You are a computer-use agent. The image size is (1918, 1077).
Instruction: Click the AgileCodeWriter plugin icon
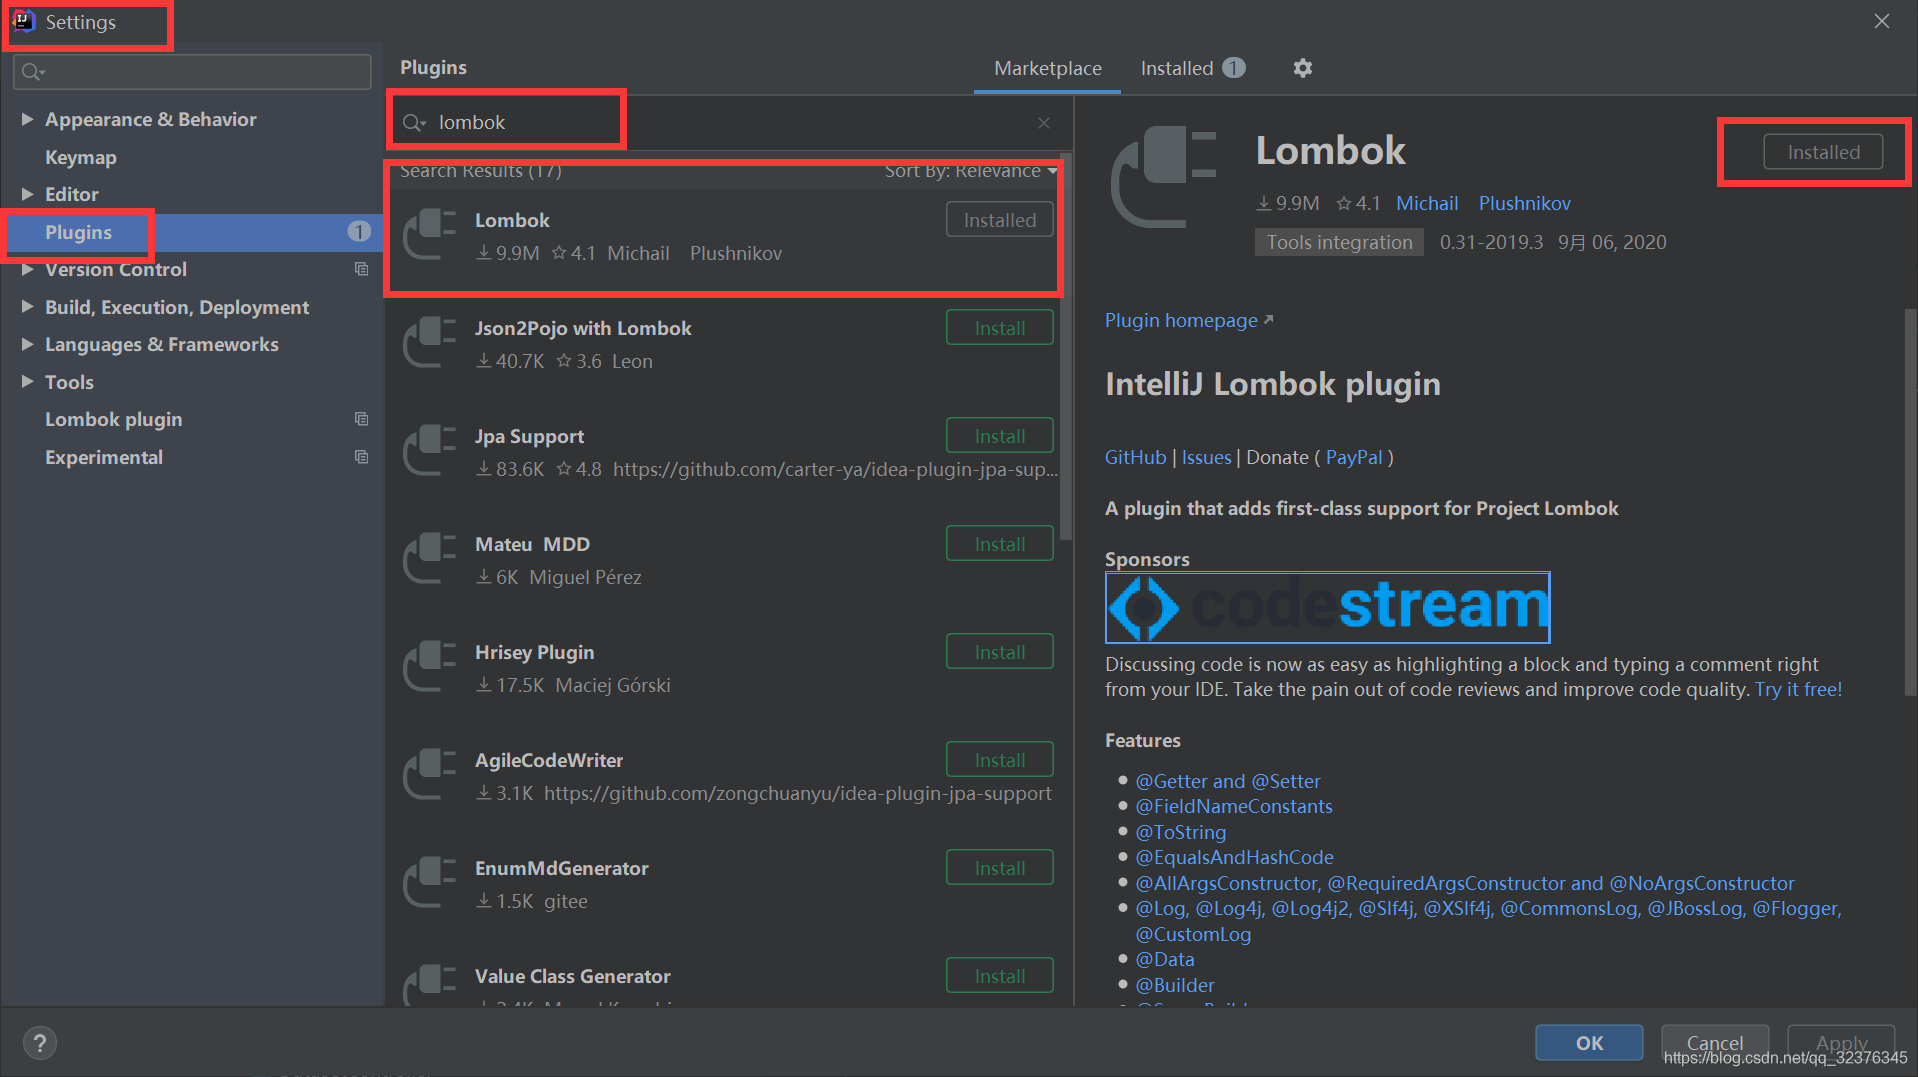(x=430, y=775)
